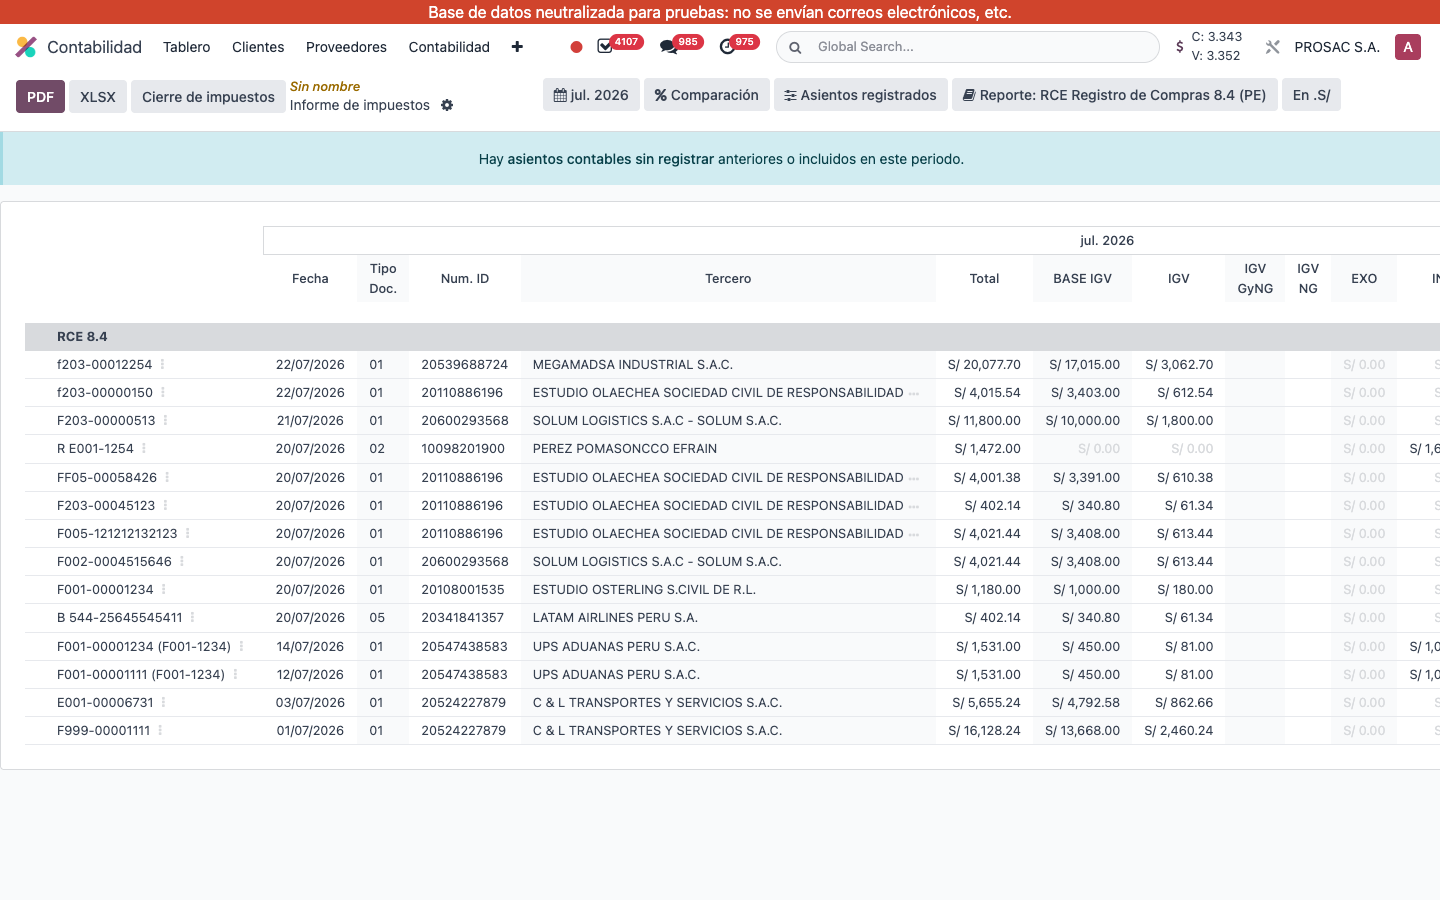This screenshot has width=1440, height=900.
Task: Open options dots for B 544-25645545411
Action: 192,618
